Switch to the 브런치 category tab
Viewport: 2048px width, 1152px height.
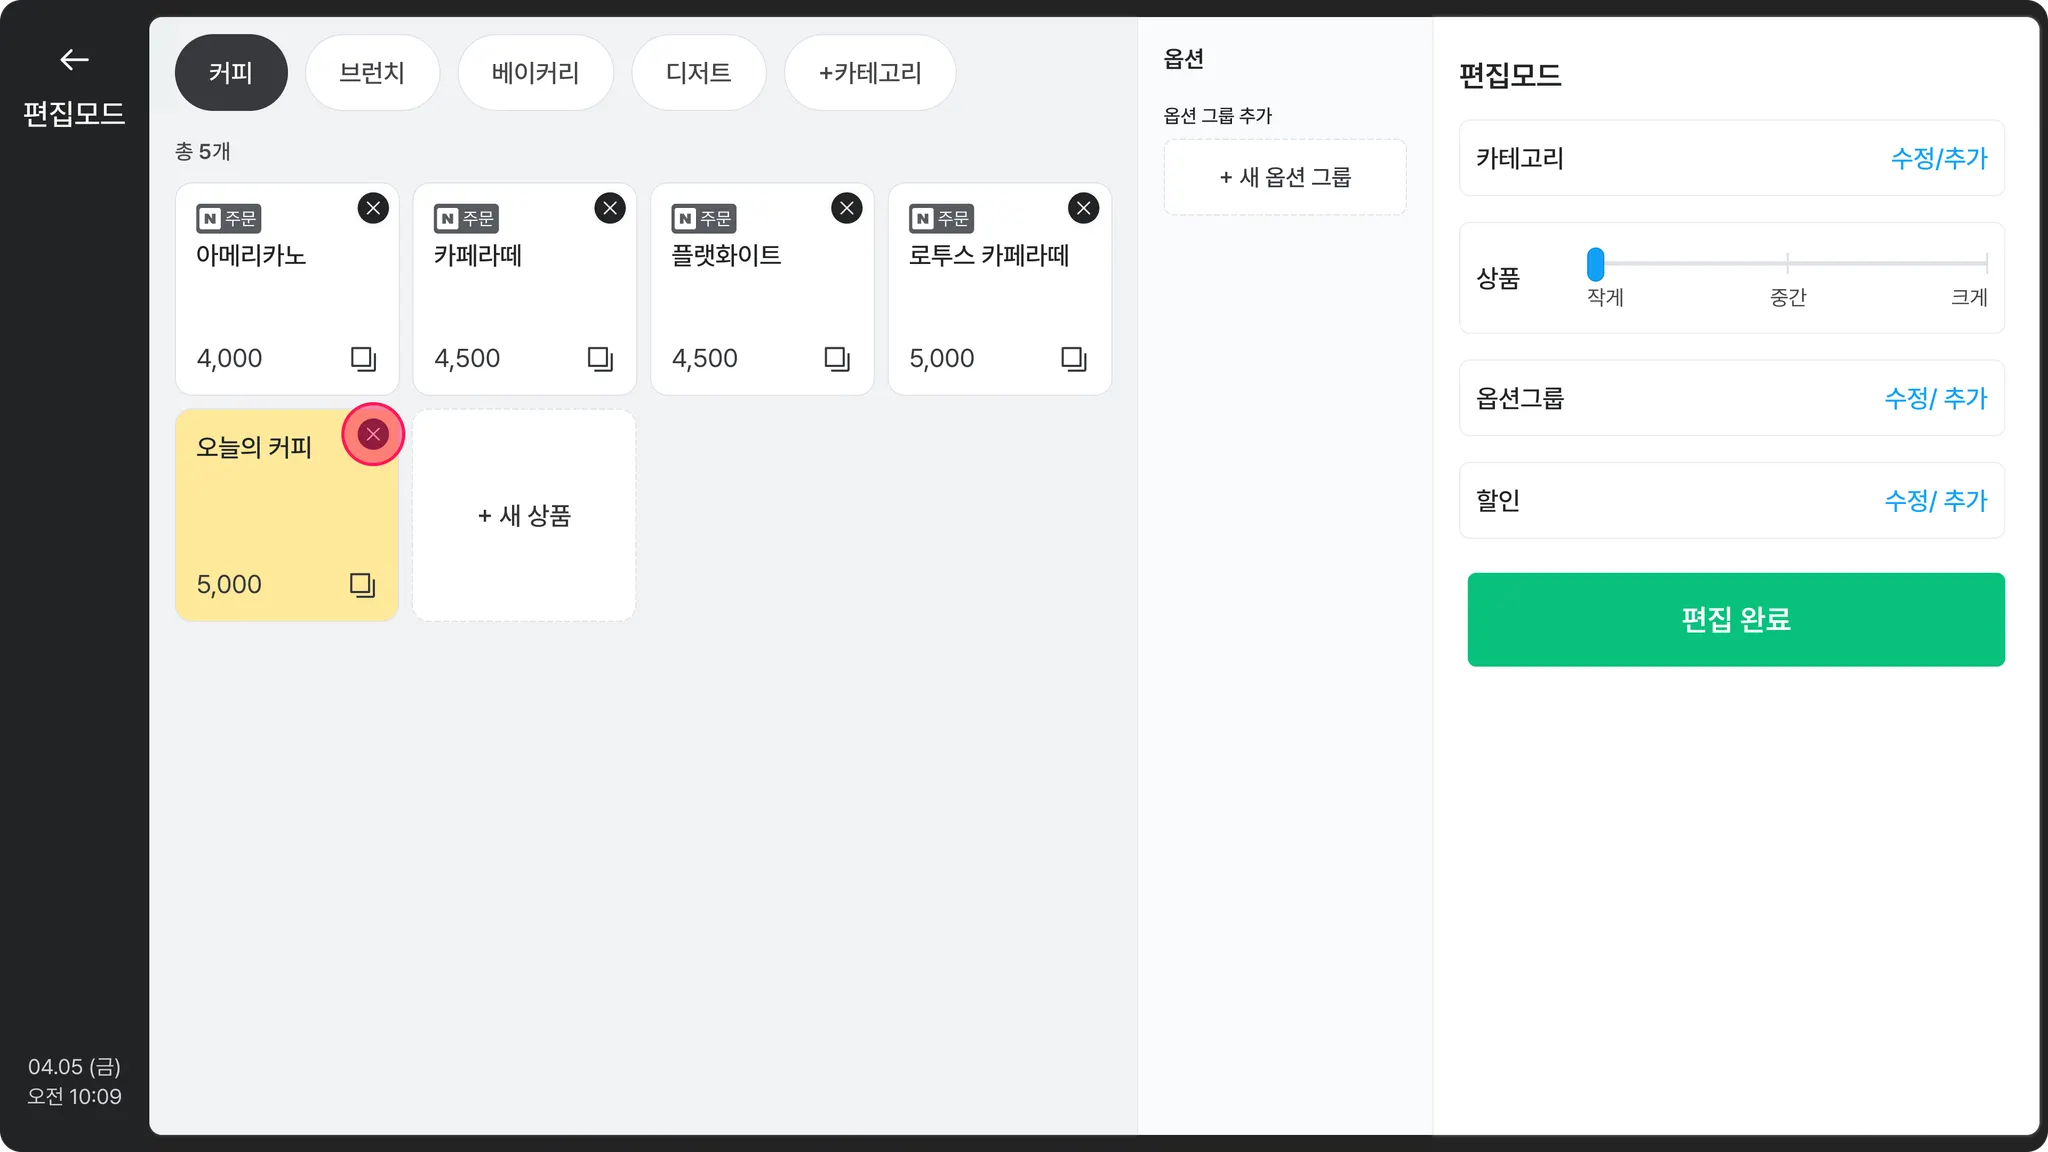click(x=372, y=73)
